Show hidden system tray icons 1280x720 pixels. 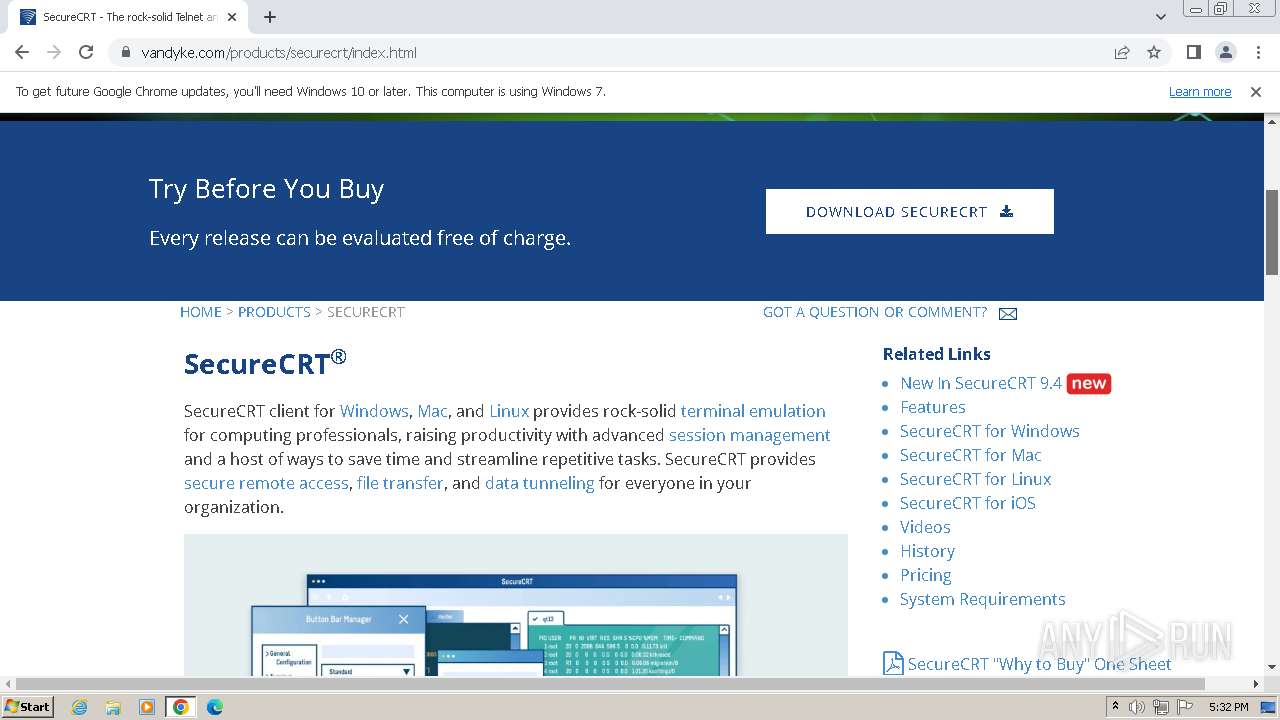click(x=1115, y=707)
